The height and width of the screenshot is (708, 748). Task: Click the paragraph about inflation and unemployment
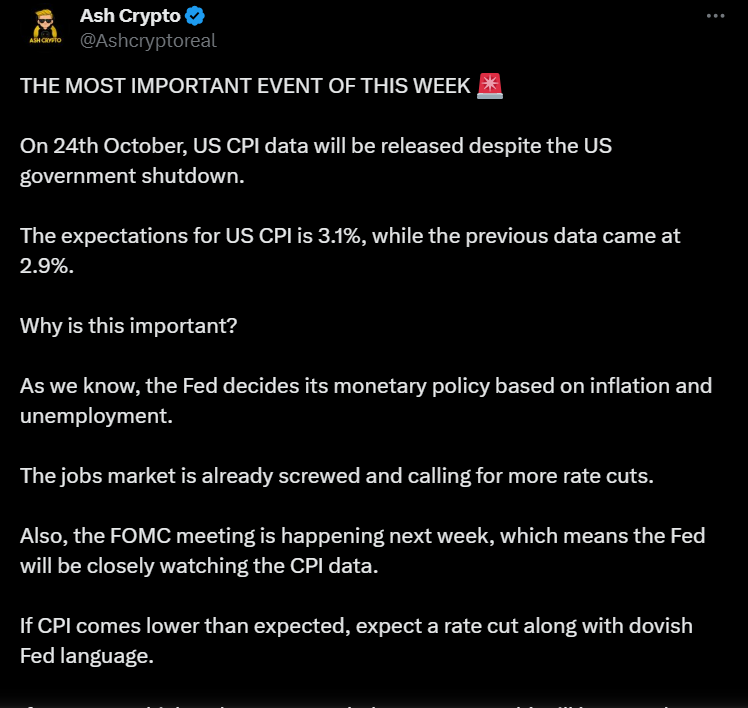click(x=365, y=400)
